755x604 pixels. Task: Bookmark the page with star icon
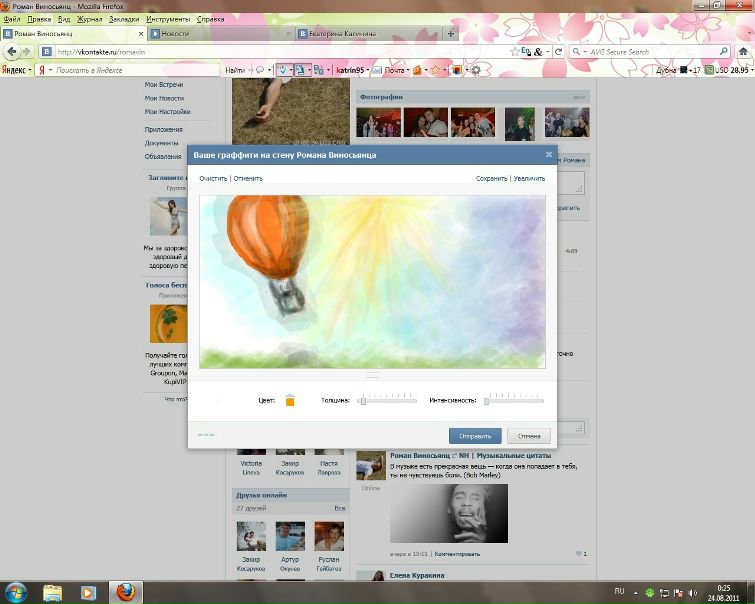pos(515,52)
